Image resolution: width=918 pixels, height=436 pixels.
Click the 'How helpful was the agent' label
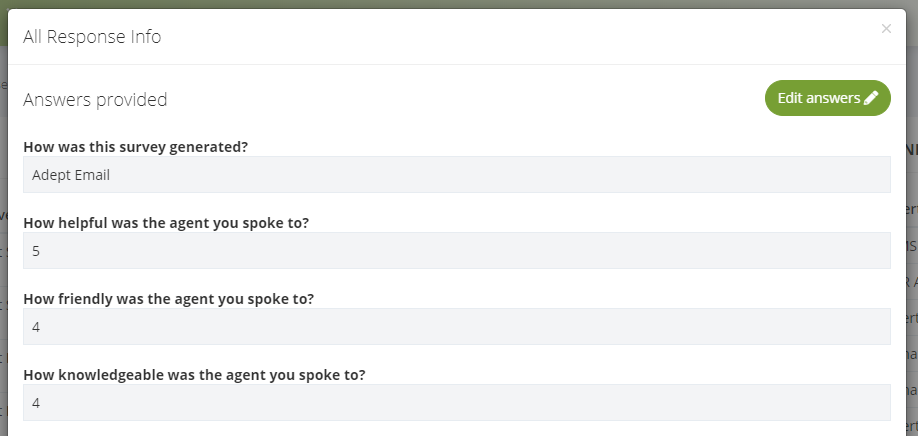click(x=166, y=223)
